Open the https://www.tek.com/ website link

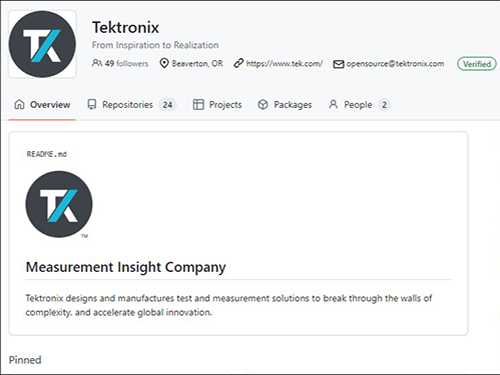[284, 64]
